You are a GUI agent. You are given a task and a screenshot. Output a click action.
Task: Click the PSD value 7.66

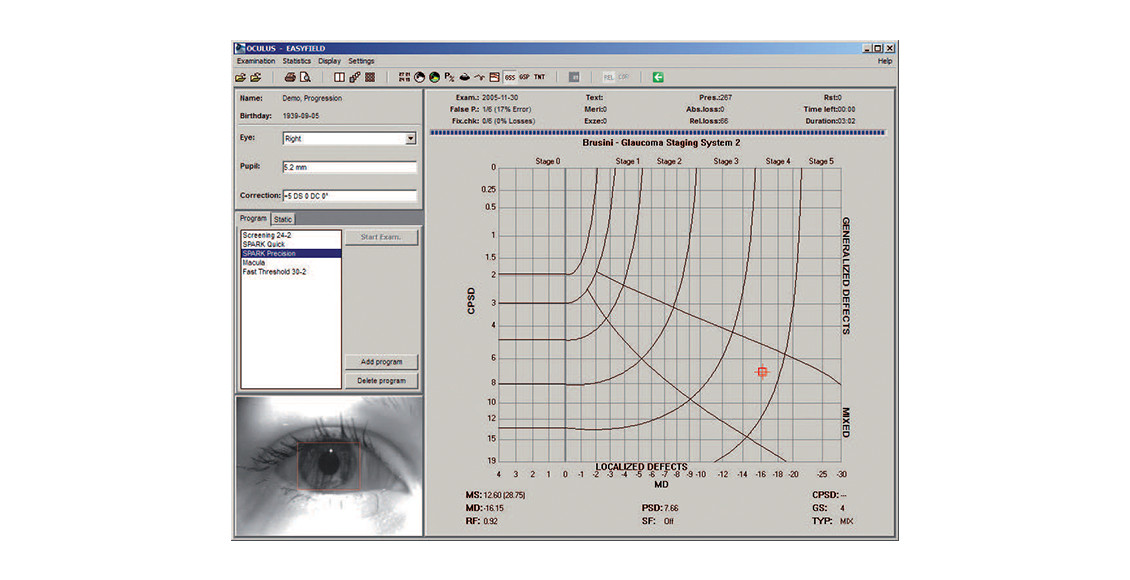[x=670, y=508]
